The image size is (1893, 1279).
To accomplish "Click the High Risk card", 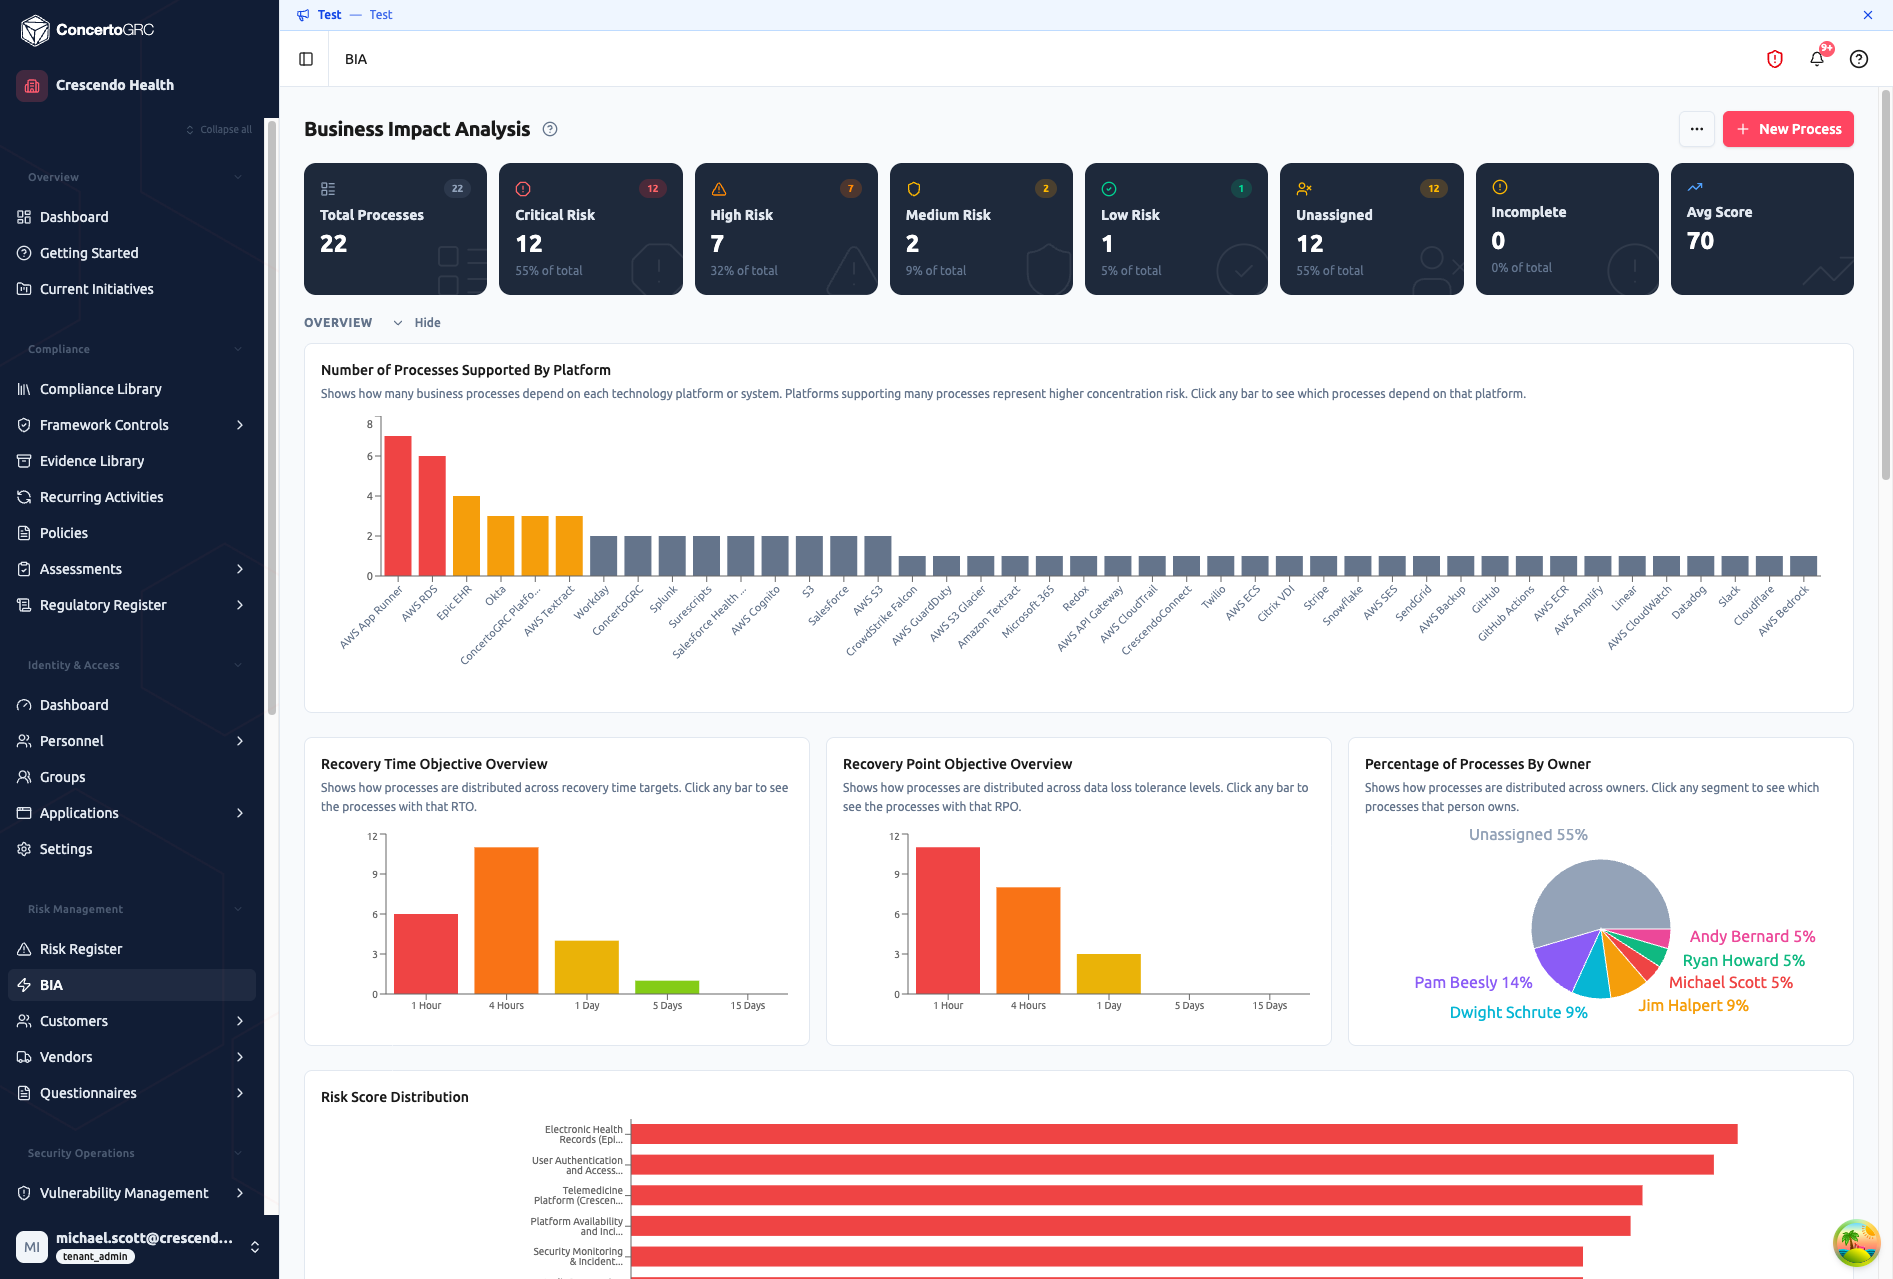I will pos(786,229).
